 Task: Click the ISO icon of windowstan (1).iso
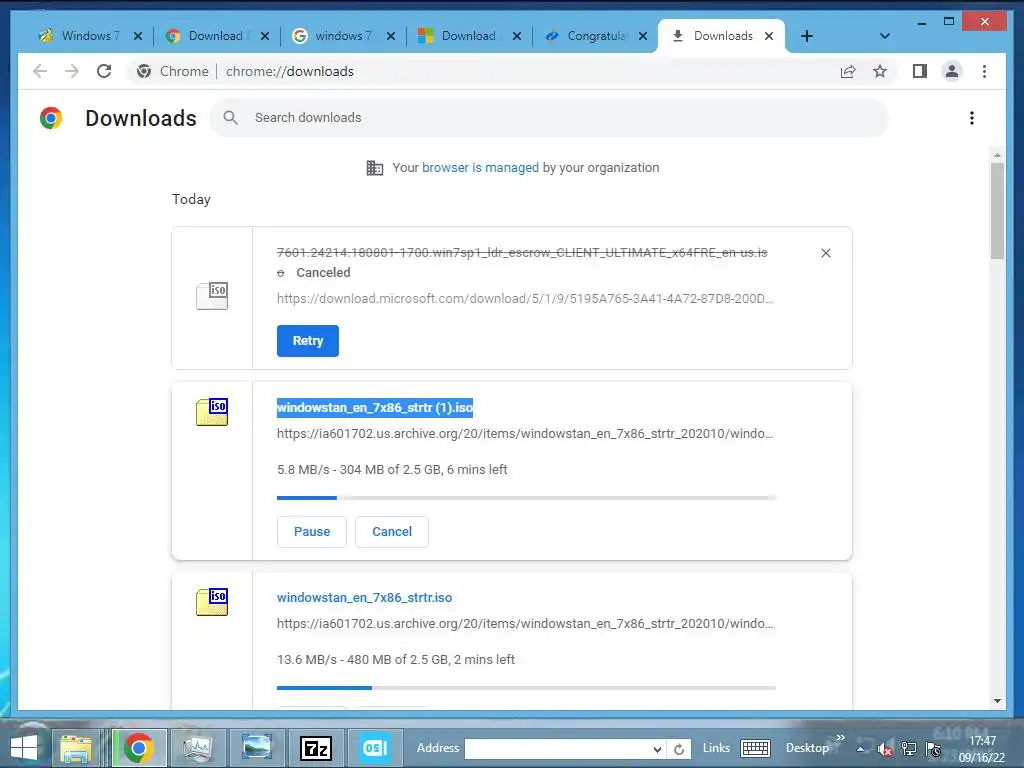[212, 411]
